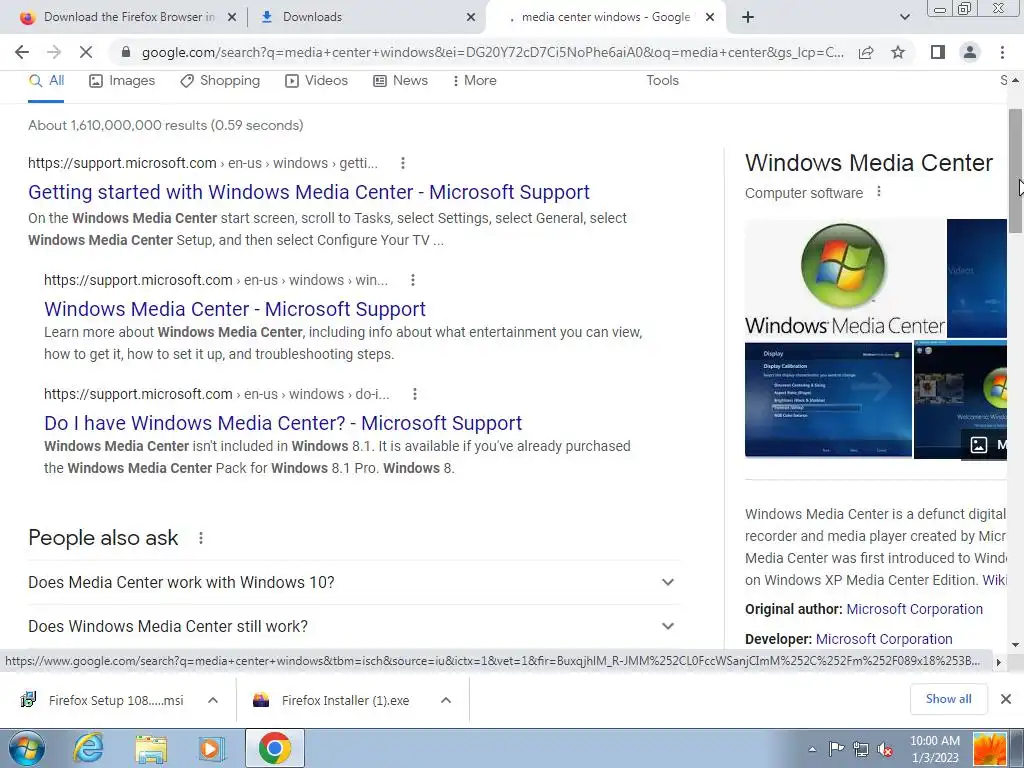
Task: Open People also ask options menu
Action: (201, 538)
